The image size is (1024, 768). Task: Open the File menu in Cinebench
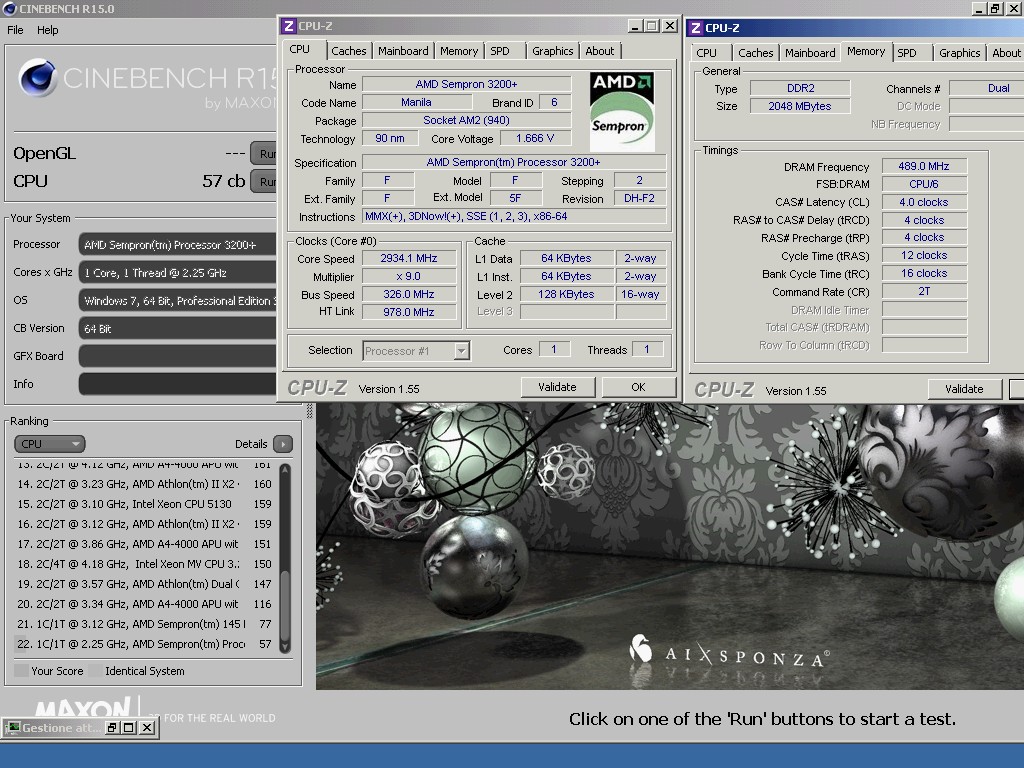click(15, 30)
